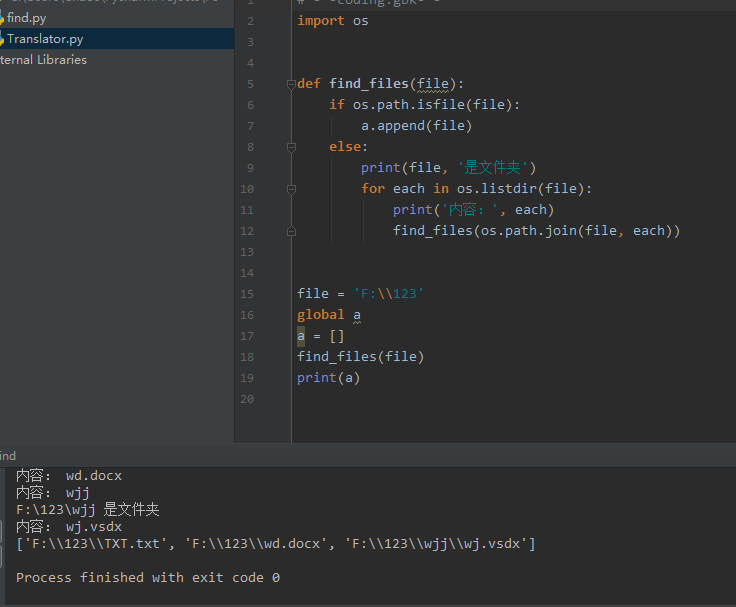Screen dimensions: 736x607
Task: Open find.py in the project tree
Action: point(26,18)
